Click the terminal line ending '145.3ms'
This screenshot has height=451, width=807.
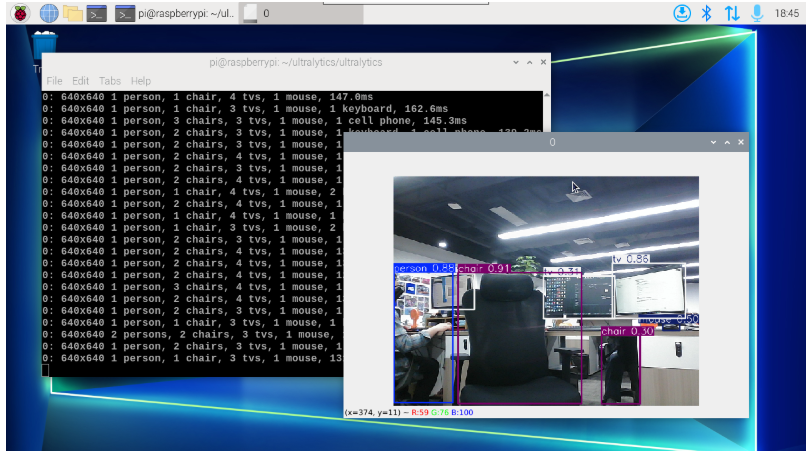(x=254, y=120)
